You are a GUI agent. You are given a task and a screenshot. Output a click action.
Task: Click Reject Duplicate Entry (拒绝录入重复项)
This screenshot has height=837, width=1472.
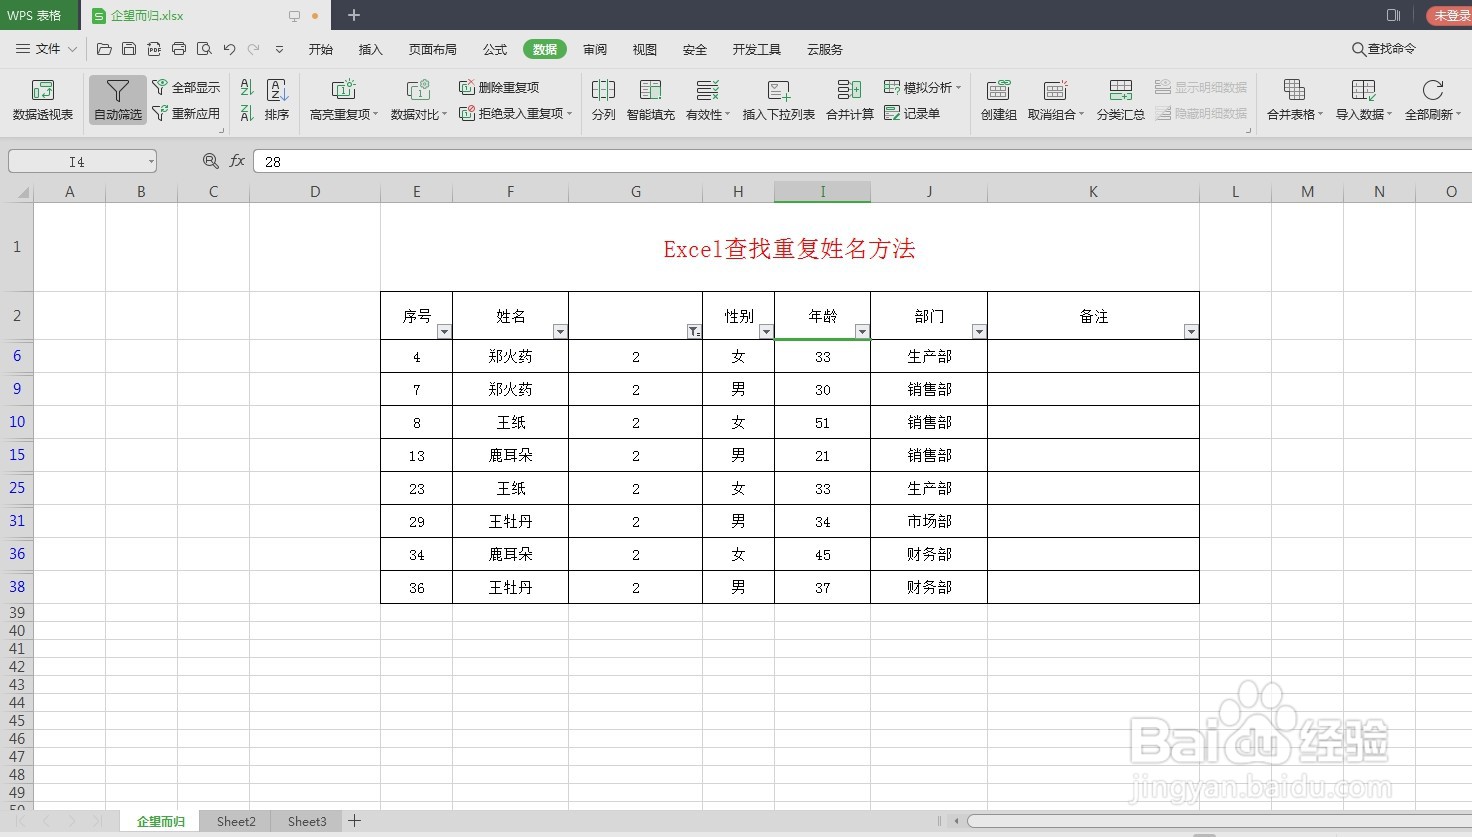click(515, 114)
